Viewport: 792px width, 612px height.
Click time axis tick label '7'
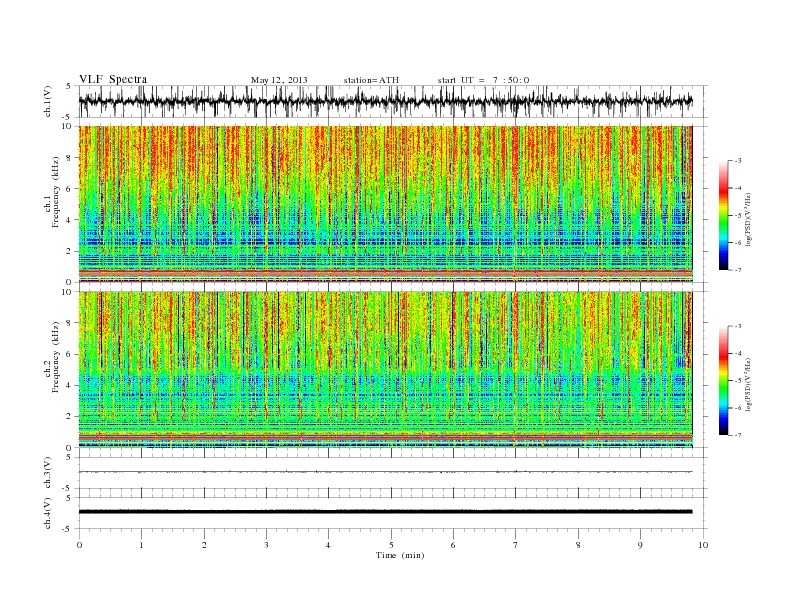(x=516, y=545)
